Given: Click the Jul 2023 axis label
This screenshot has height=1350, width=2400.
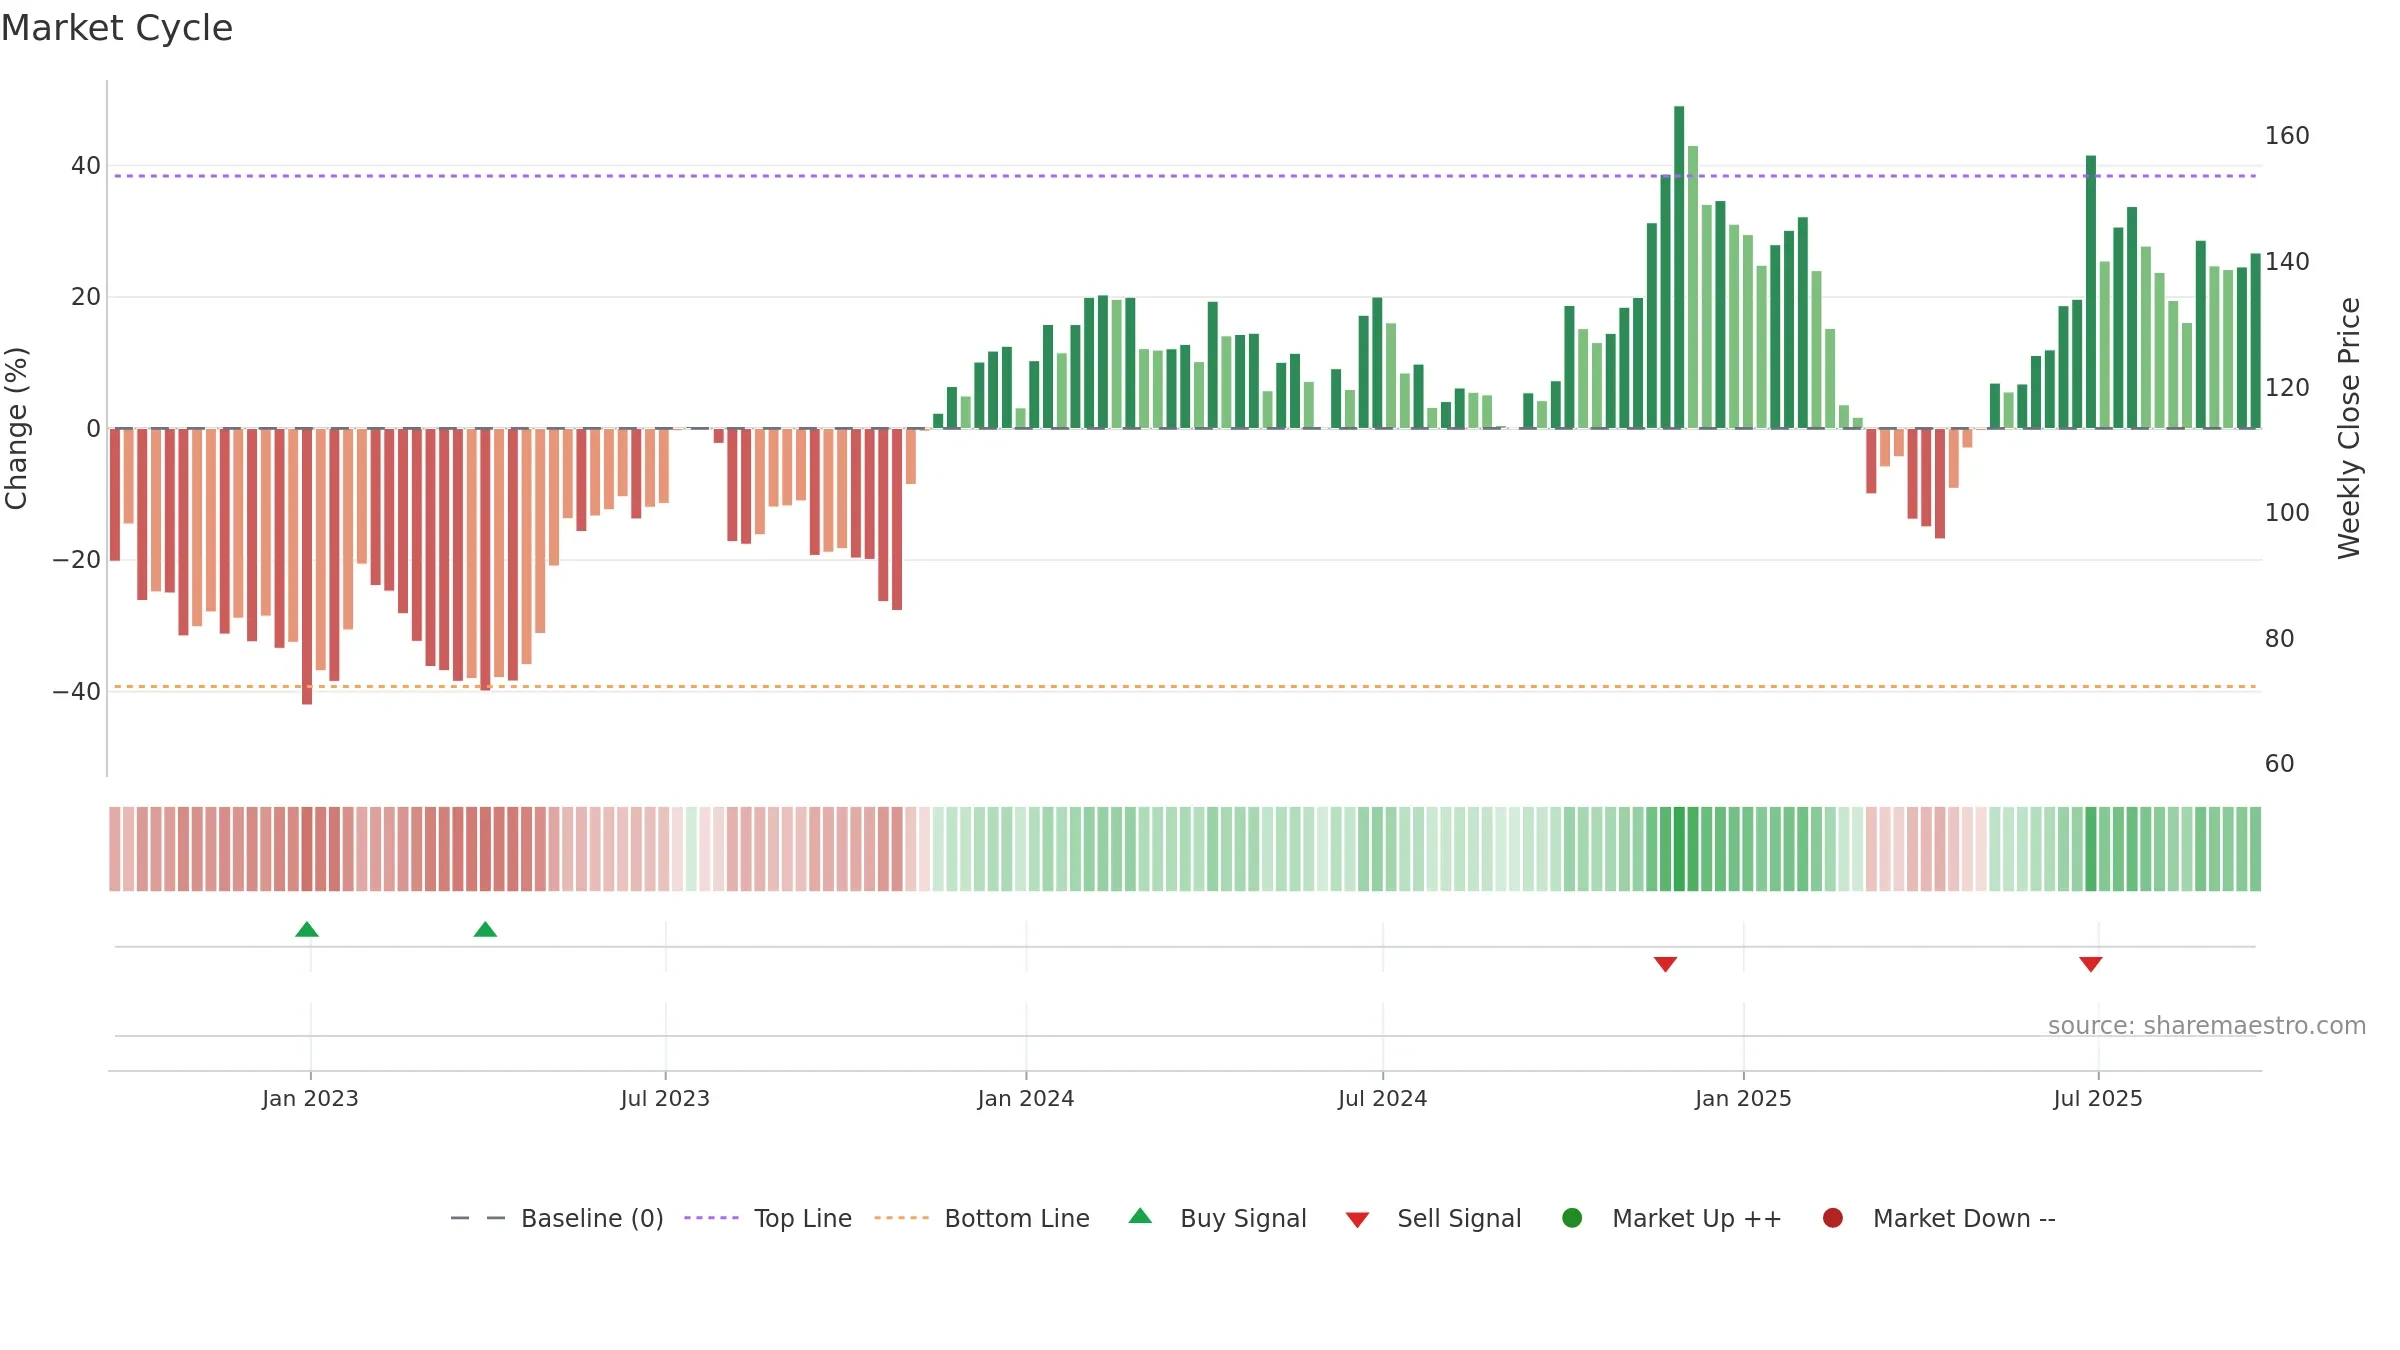Looking at the screenshot, I should 665,1098.
